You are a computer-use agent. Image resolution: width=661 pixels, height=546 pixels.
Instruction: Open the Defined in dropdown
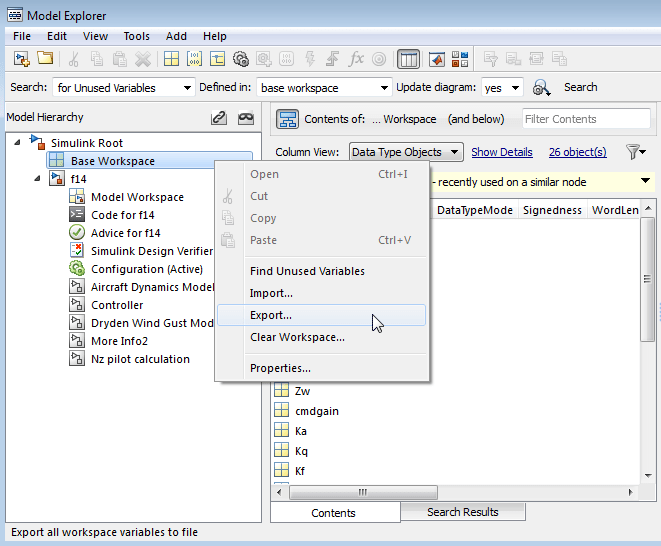(324, 88)
